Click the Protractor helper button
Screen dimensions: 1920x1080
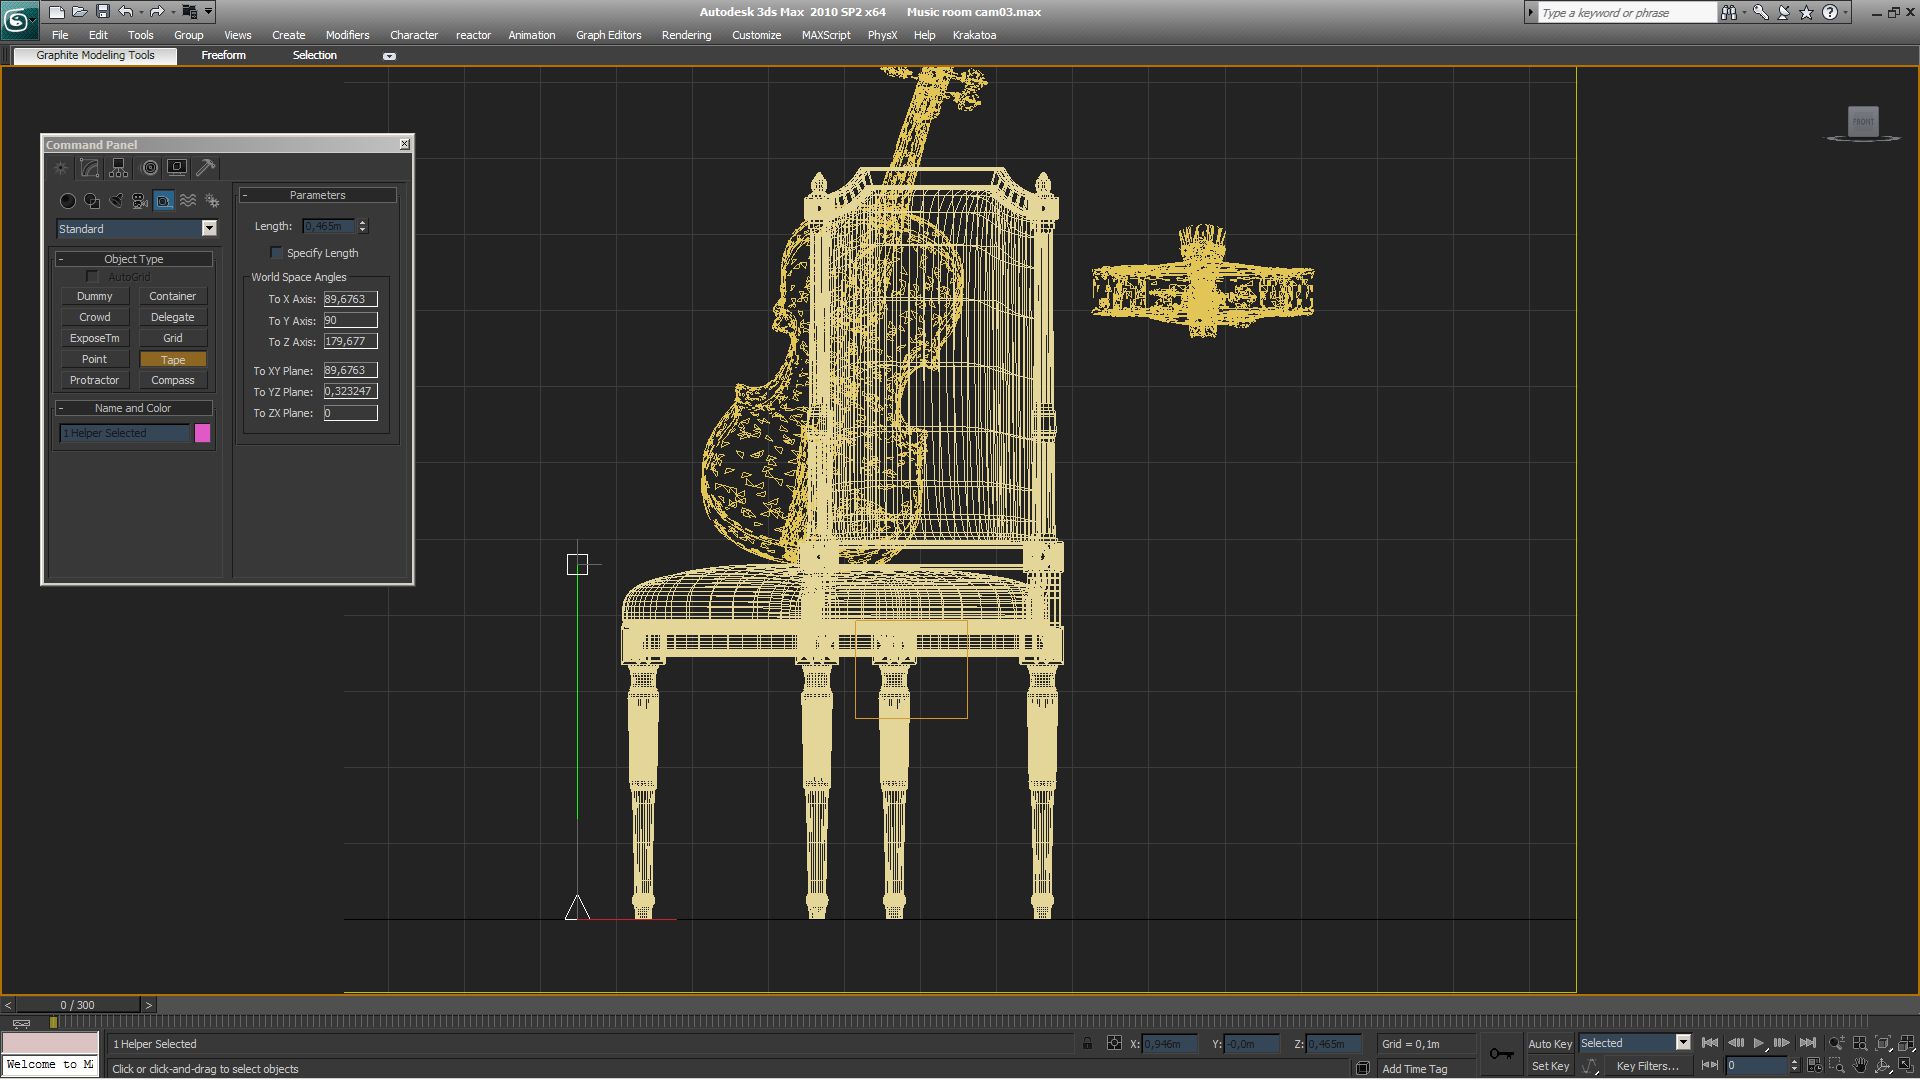(x=94, y=380)
